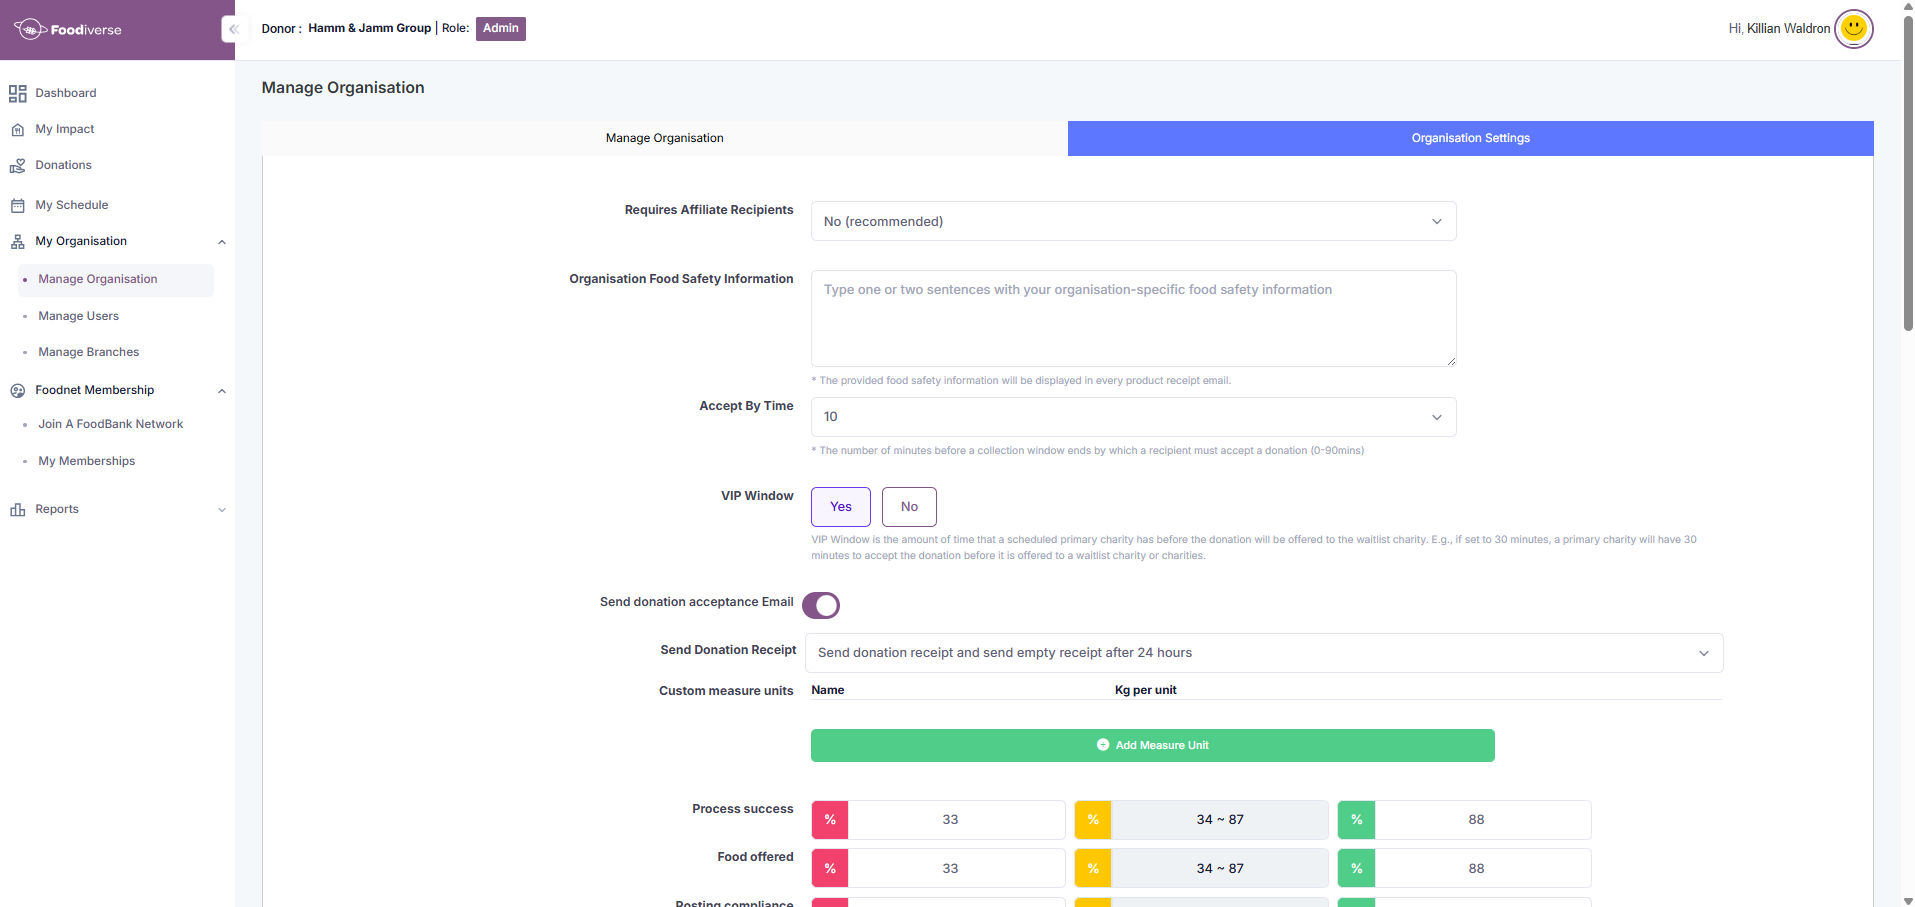Click the My Impact sidebar icon
The image size is (1915, 907).
[x=17, y=130]
